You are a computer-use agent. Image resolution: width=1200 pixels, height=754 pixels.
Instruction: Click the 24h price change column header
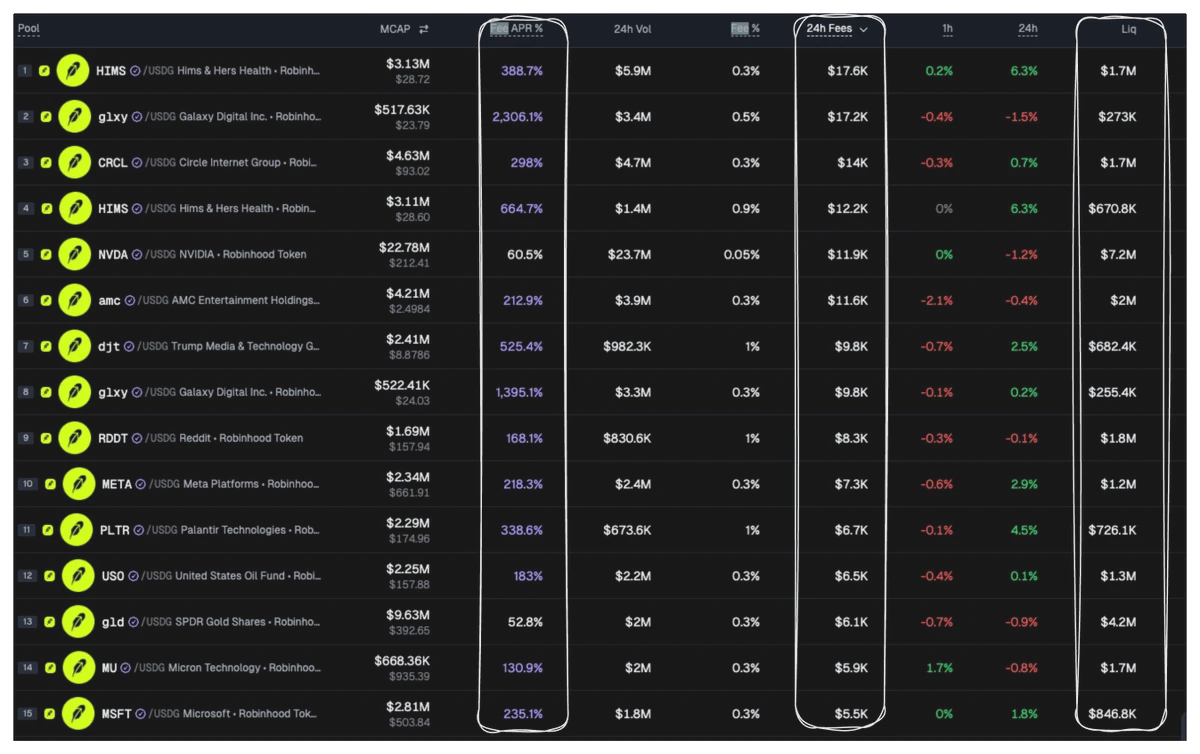pyautogui.click(x=1028, y=29)
